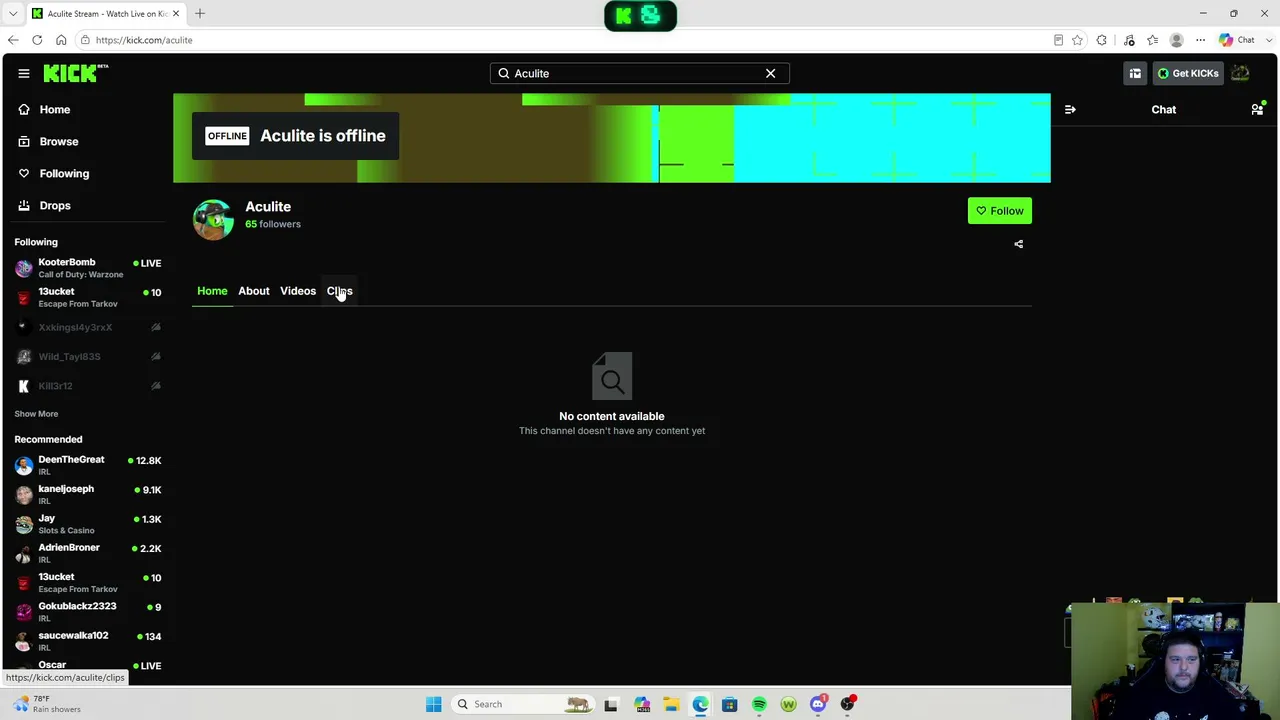This screenshot has height=720, width=1280.
Task: Click the 65 followers count text
Action: [273, 224]
